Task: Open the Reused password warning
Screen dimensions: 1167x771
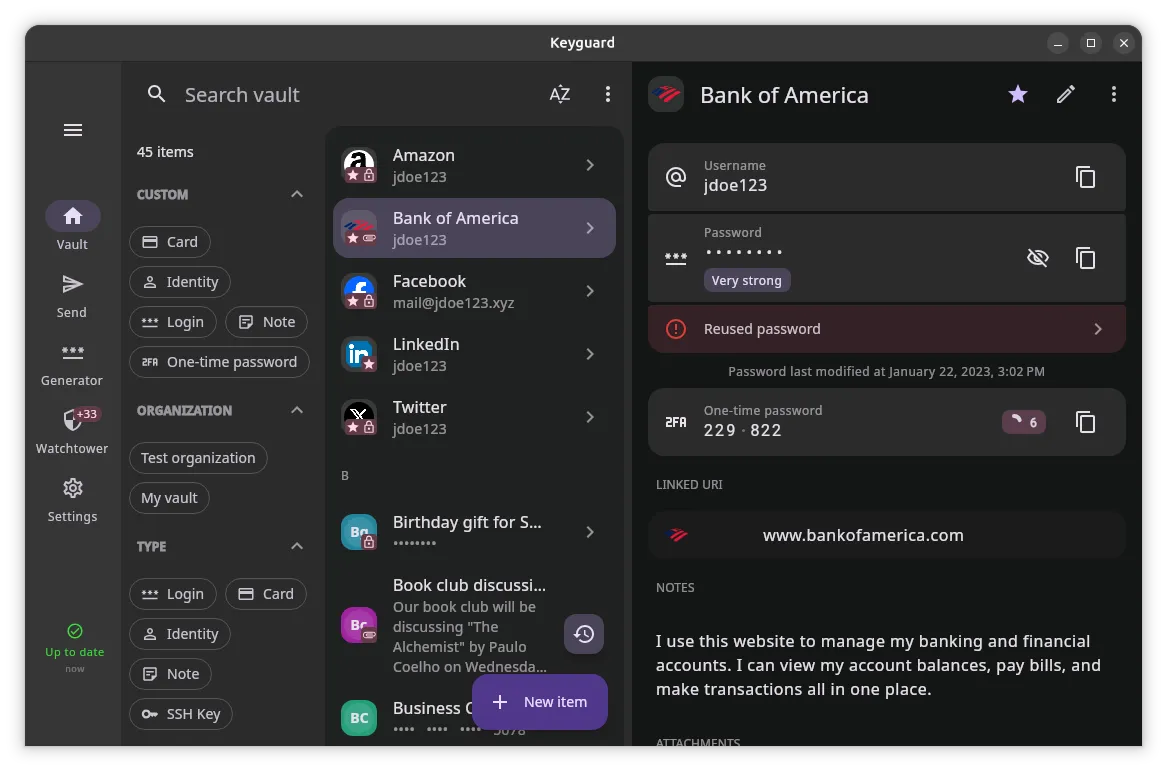Action: coord(886,329)
